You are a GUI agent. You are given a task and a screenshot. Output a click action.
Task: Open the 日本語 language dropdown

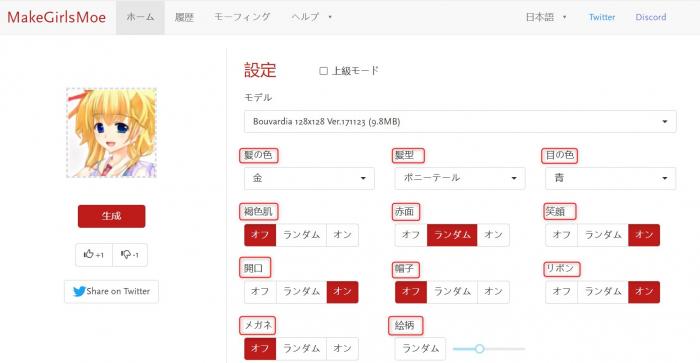pyautogui.click(x=546, y=17)
